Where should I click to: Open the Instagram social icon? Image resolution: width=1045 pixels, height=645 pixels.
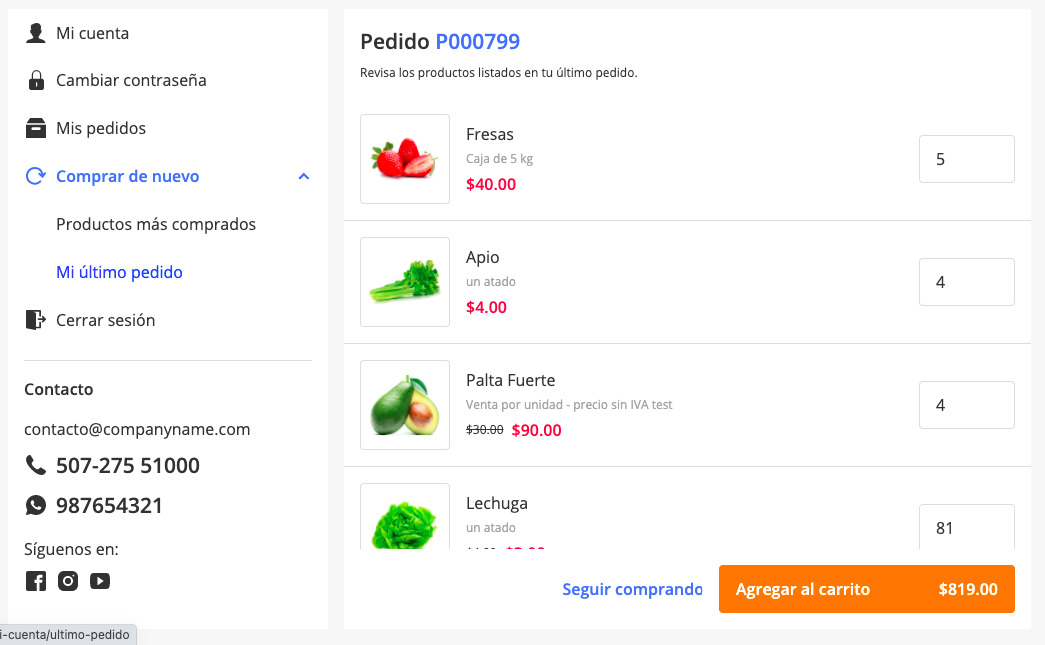(68, 581)
